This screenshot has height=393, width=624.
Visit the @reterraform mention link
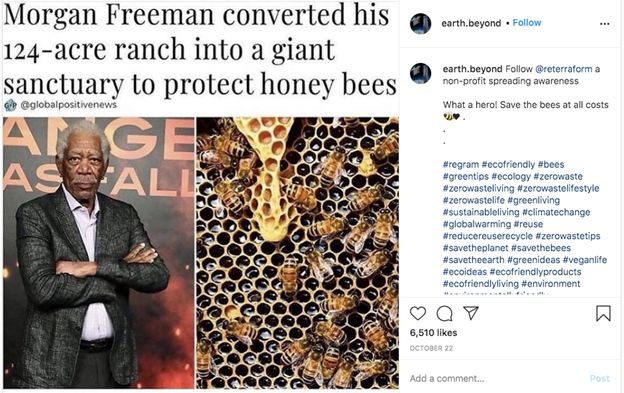(564, 69)
